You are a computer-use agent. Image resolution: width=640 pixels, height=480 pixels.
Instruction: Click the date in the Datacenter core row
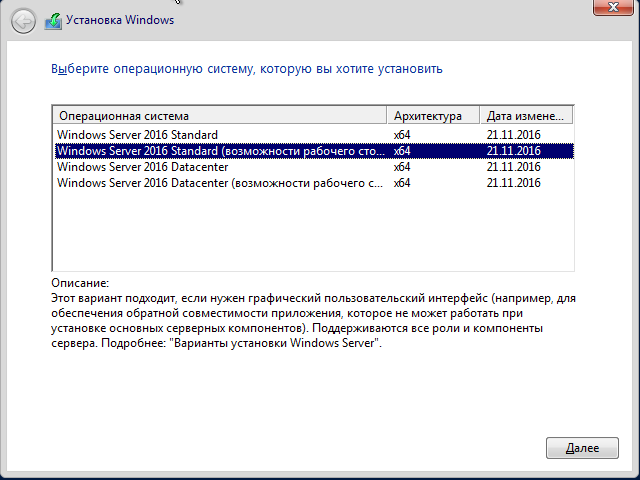click(x=513, y=167)
